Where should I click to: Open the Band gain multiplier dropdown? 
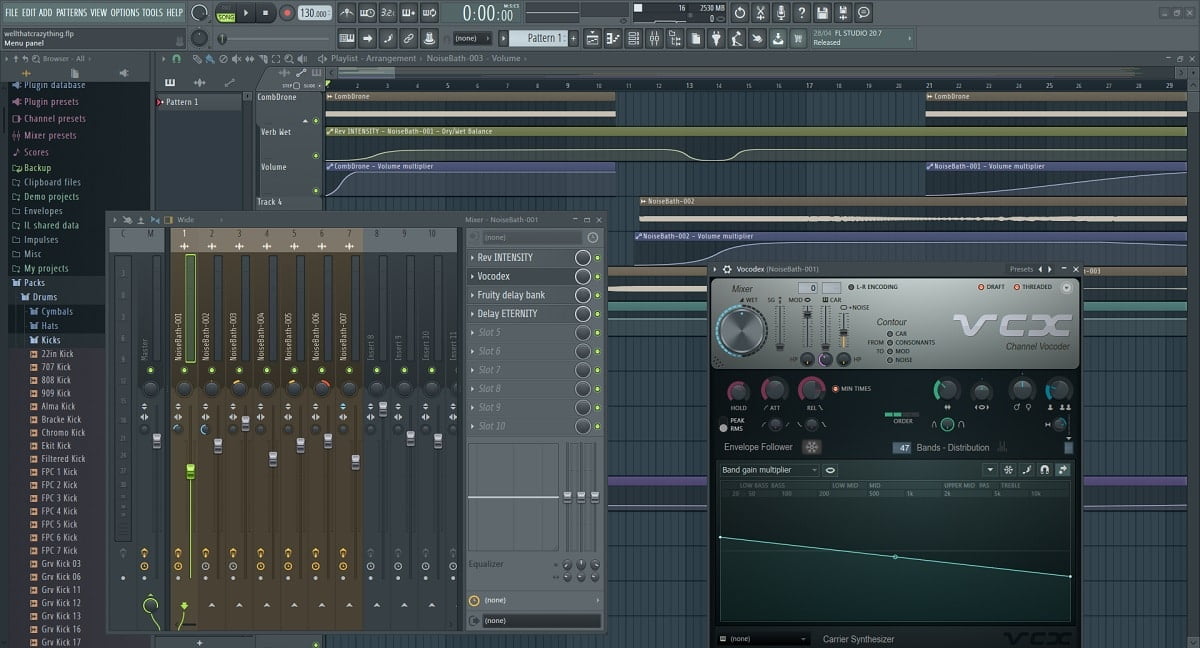click(x=769, y=470)
